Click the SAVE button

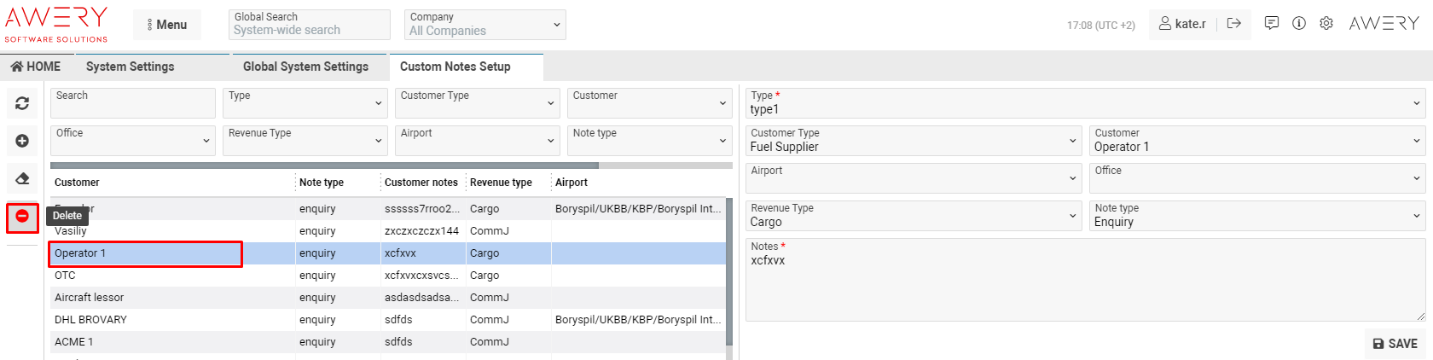click(1395, 343)
